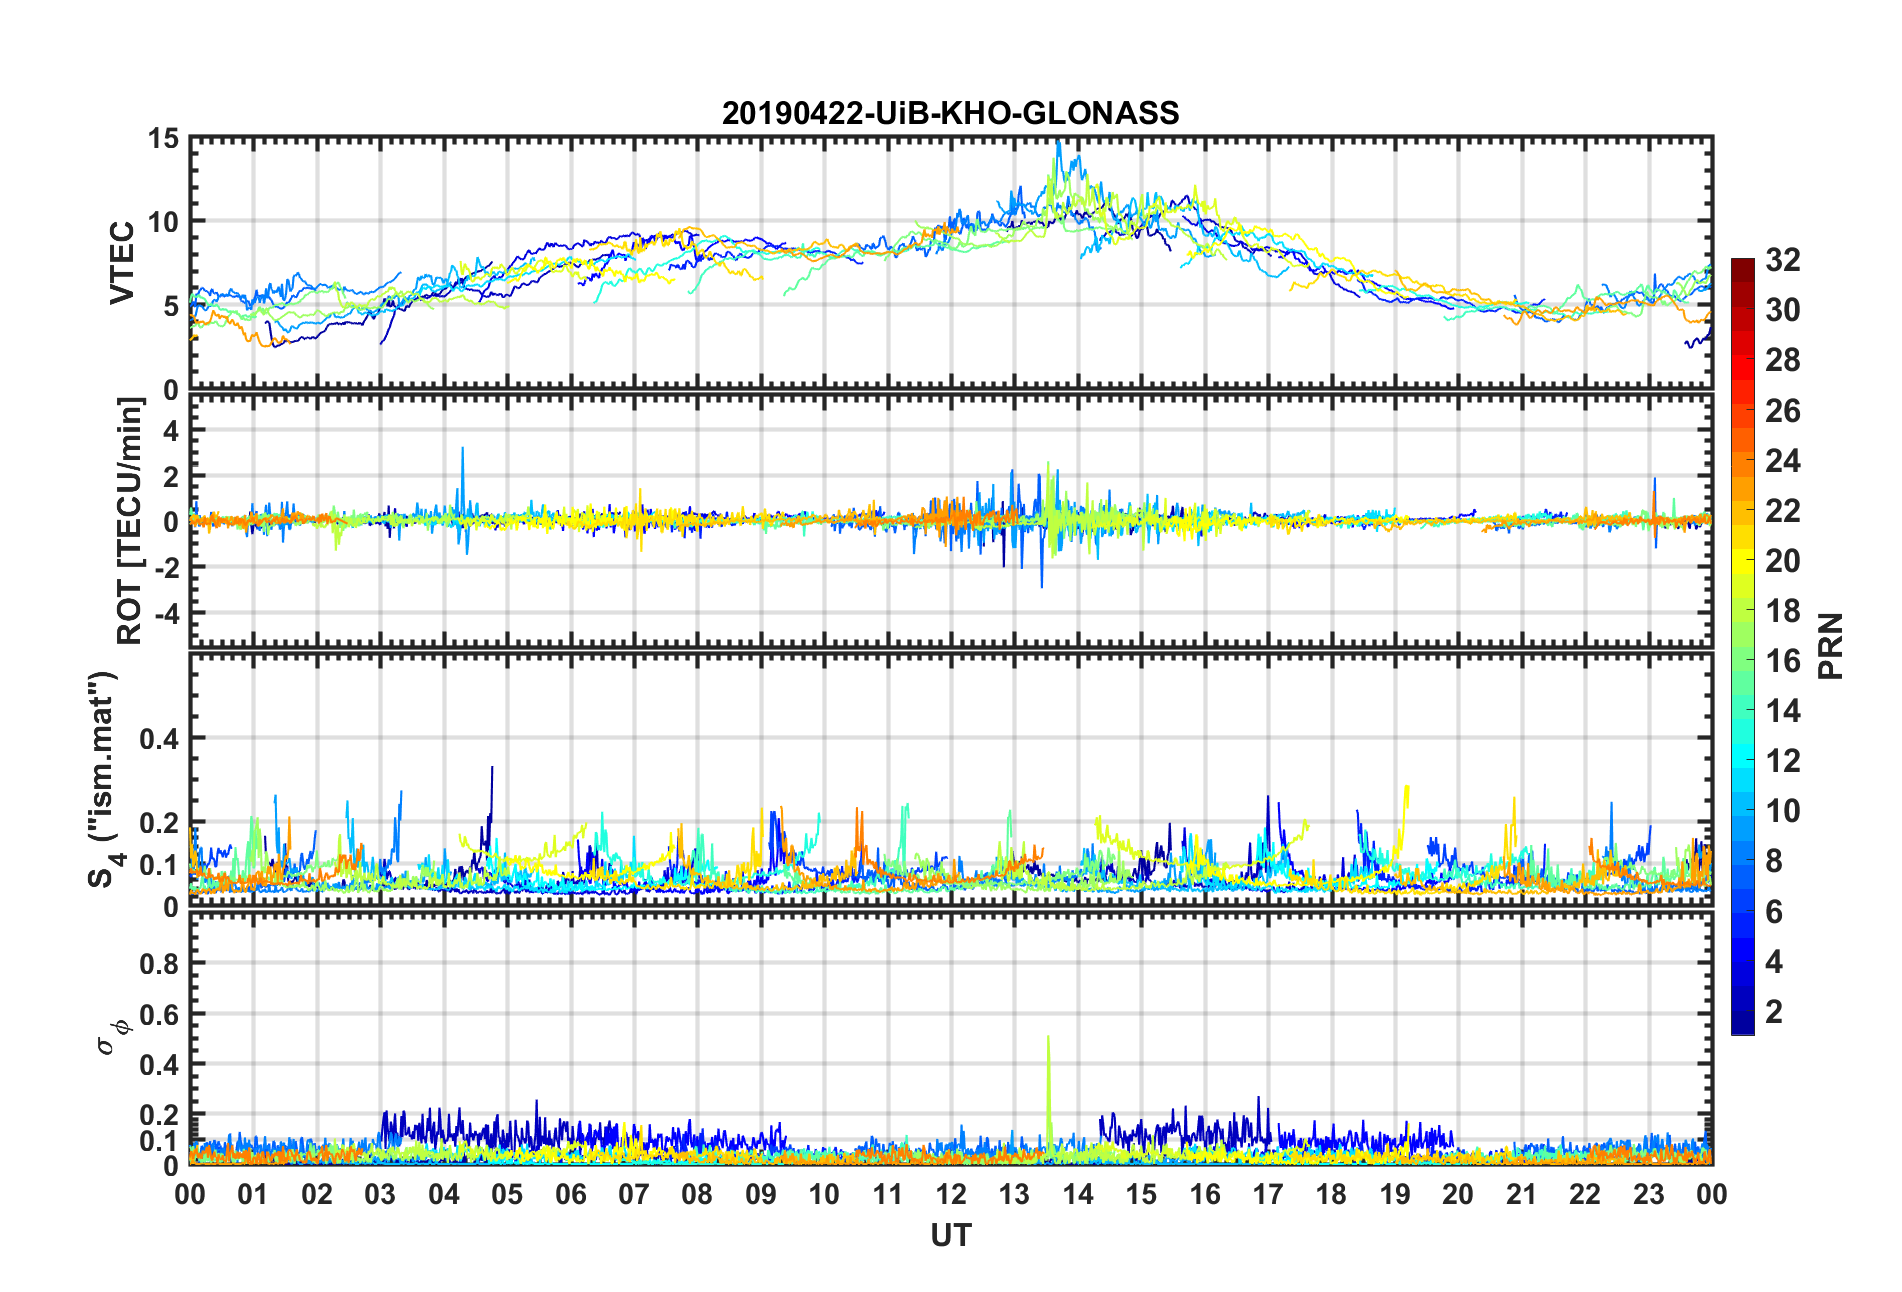The height and width of the screenshot is (1292, 1902).
Task: Click the VTEC tick label 15
Action: click(x=163, y=139)
